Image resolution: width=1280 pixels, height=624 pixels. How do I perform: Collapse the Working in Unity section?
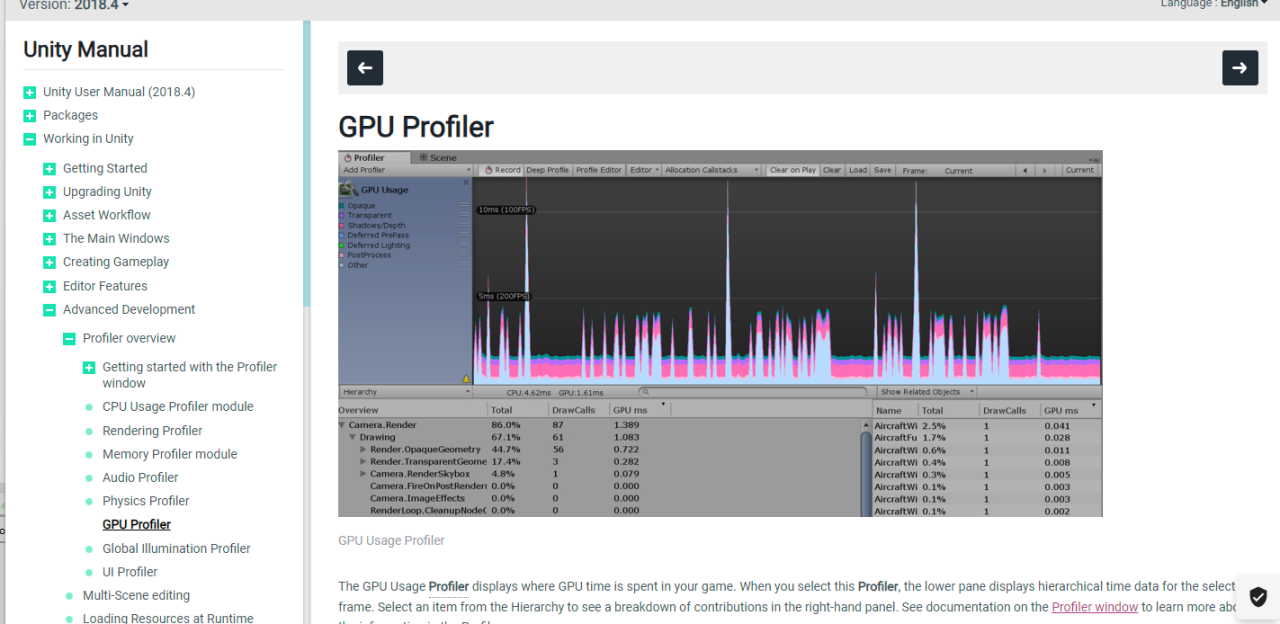[30, 139]
